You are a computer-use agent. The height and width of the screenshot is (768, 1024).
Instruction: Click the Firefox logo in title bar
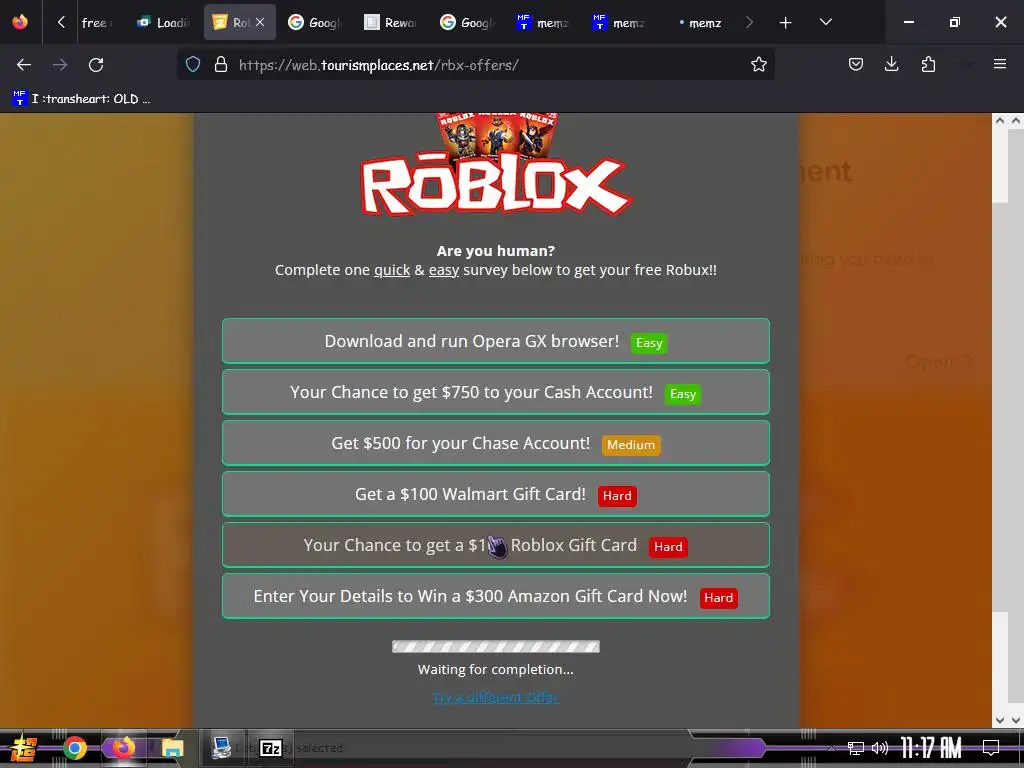[x=20, y=22]
